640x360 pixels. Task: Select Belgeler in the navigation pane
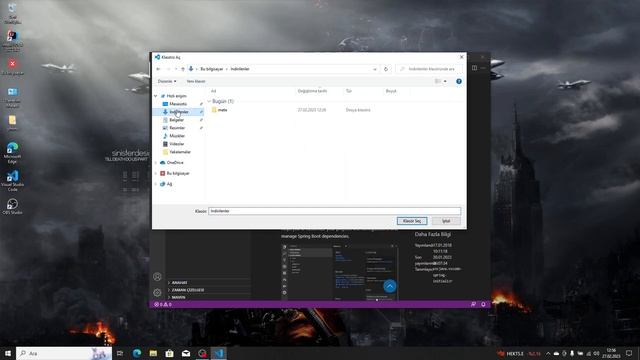tap(177, 120)
